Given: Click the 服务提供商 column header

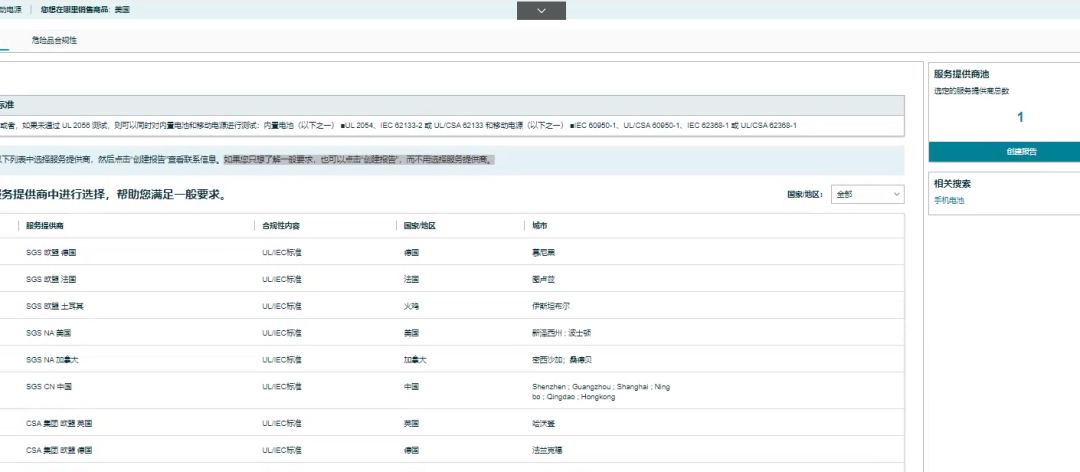Looking at the screenshot, I should 45,226.
